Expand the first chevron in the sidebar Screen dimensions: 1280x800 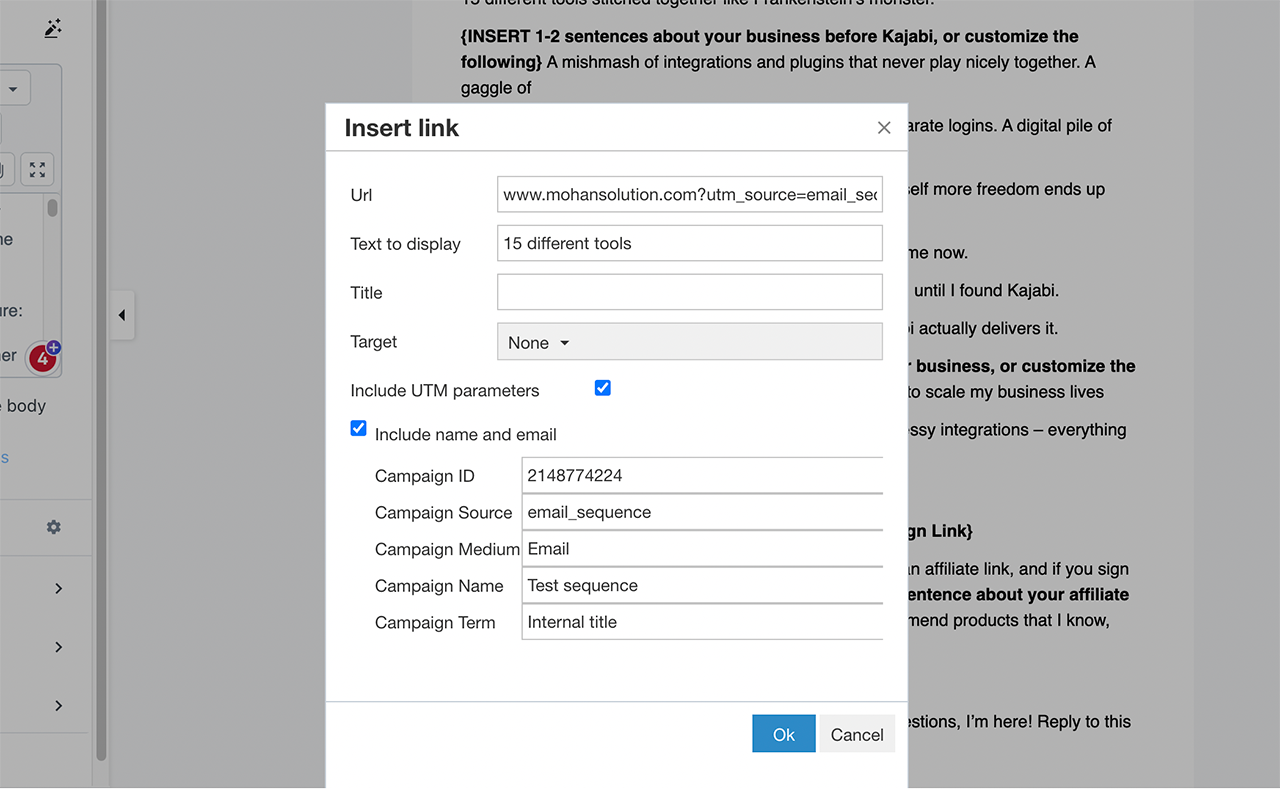(59, 589)
